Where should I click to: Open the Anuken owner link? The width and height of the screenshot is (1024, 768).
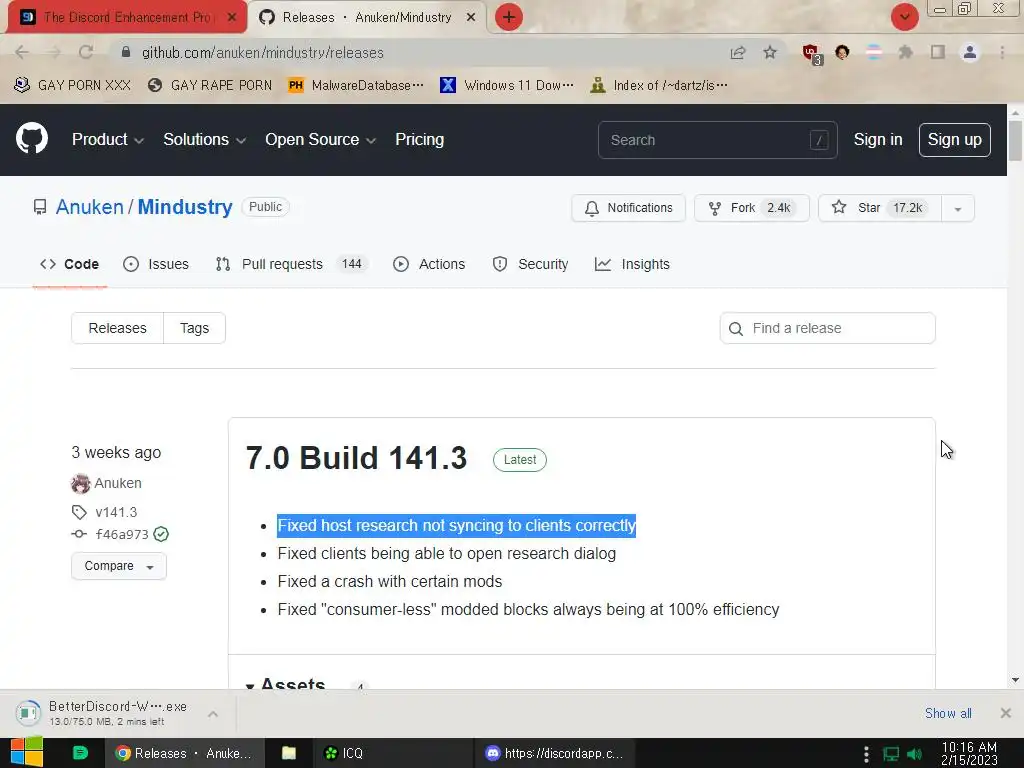(89, 207)
